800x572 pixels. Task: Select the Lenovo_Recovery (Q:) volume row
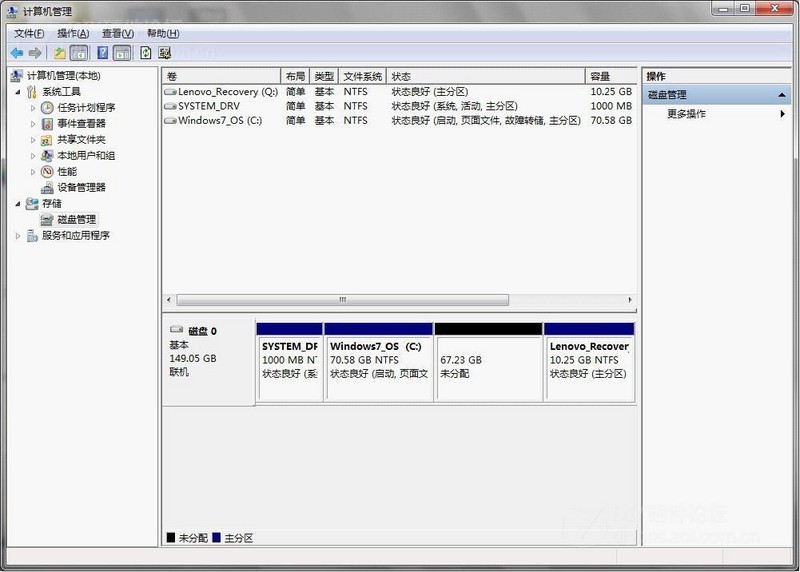(x=227, y=92)
